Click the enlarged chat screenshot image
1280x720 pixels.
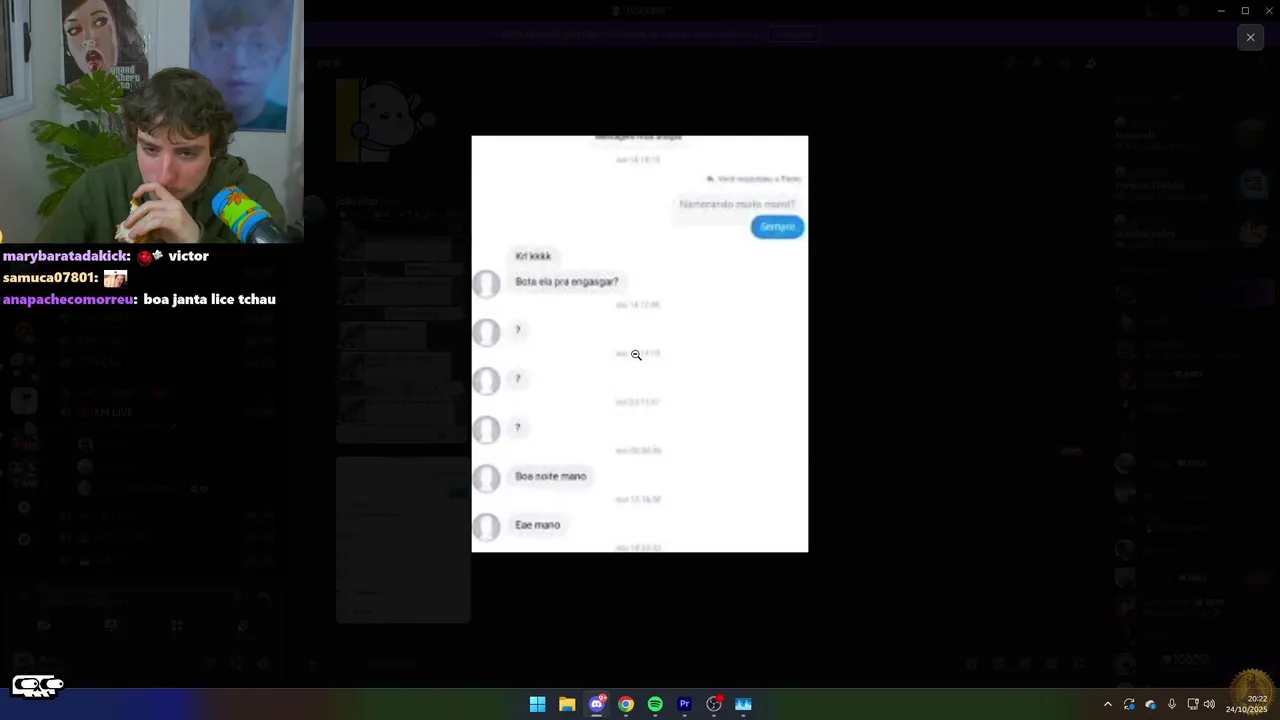click(x=640, y=344)
